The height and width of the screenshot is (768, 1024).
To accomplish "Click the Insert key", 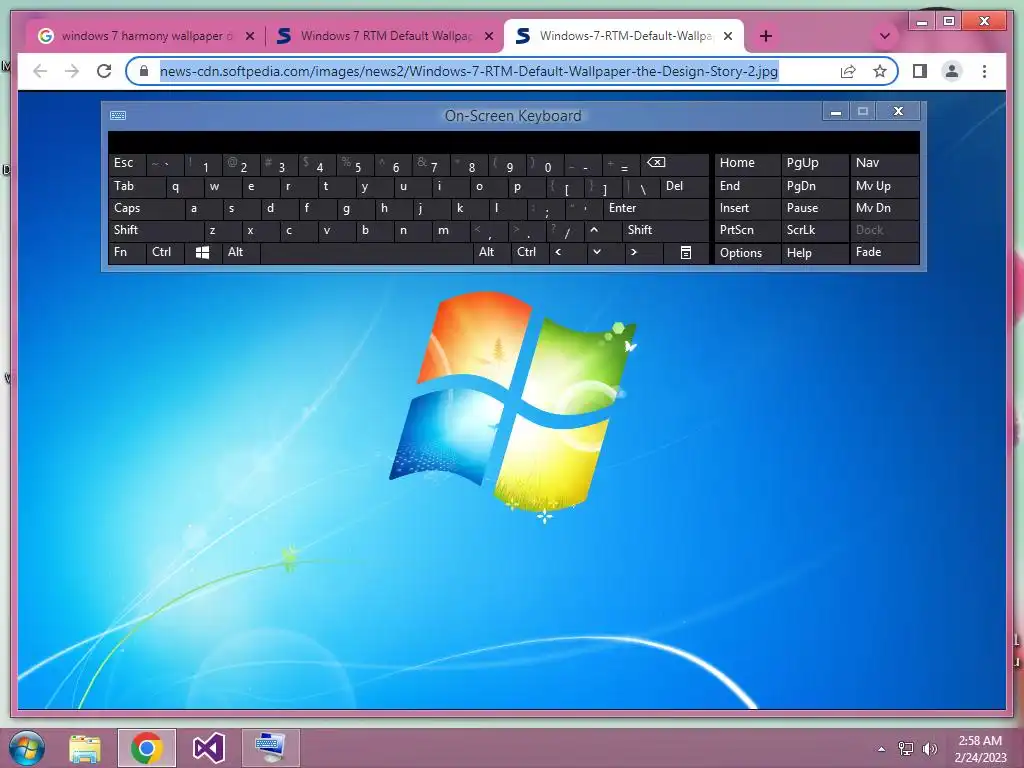I will coord(748,208).
